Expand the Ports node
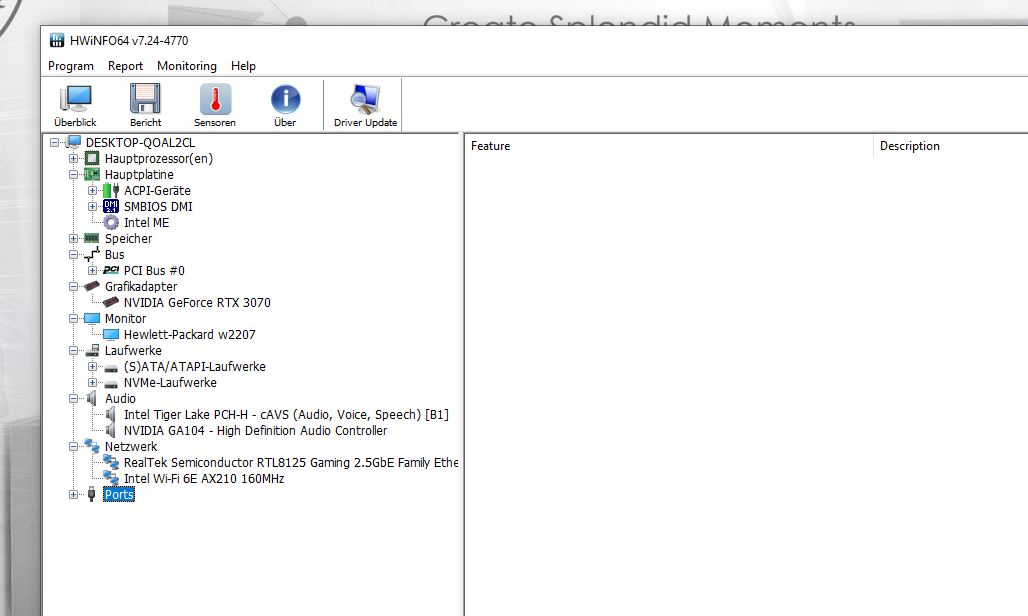 [x=73, y=495]
